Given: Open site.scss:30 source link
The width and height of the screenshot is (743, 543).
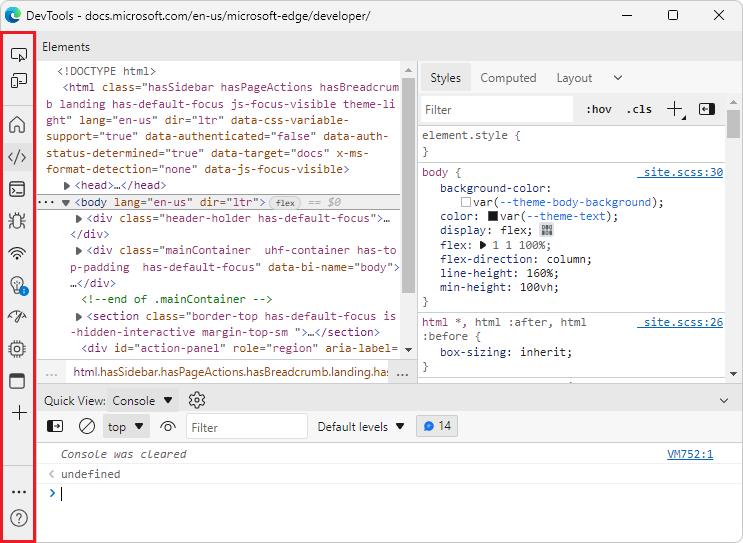Looking at the screenshot, I should [680, 172].
